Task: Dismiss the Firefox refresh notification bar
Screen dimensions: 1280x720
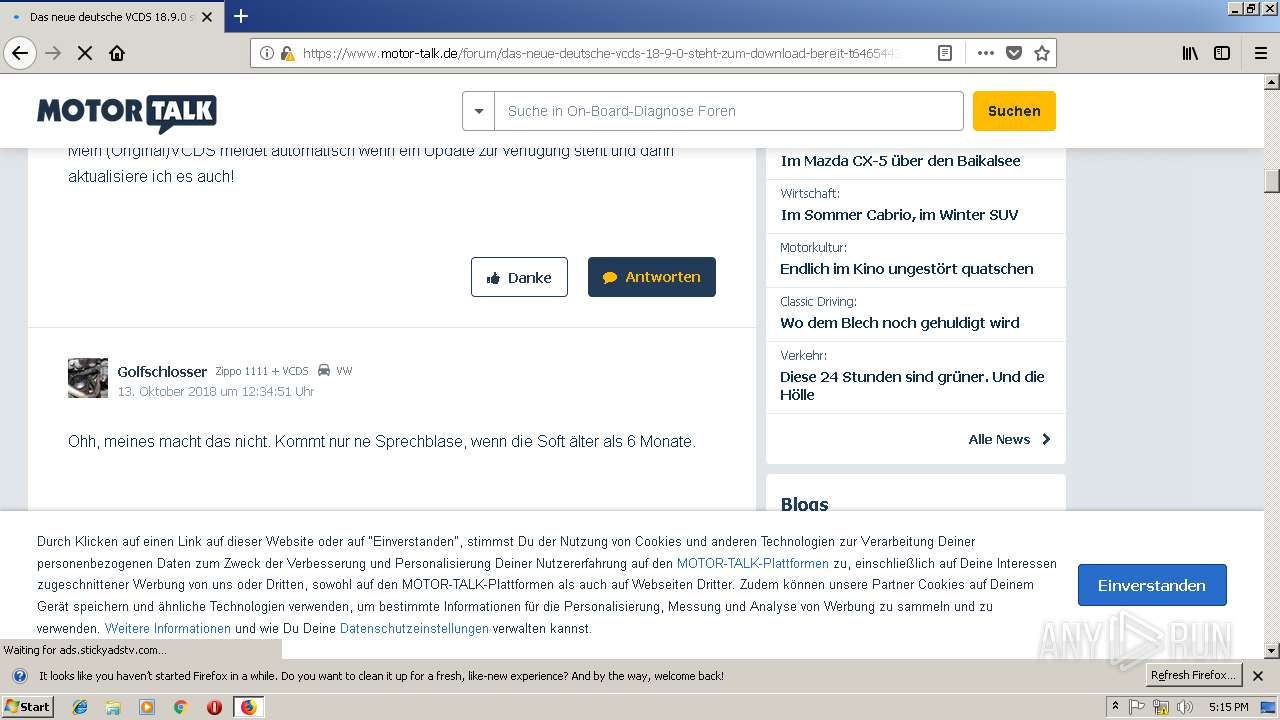Action: pos(1258,676)
